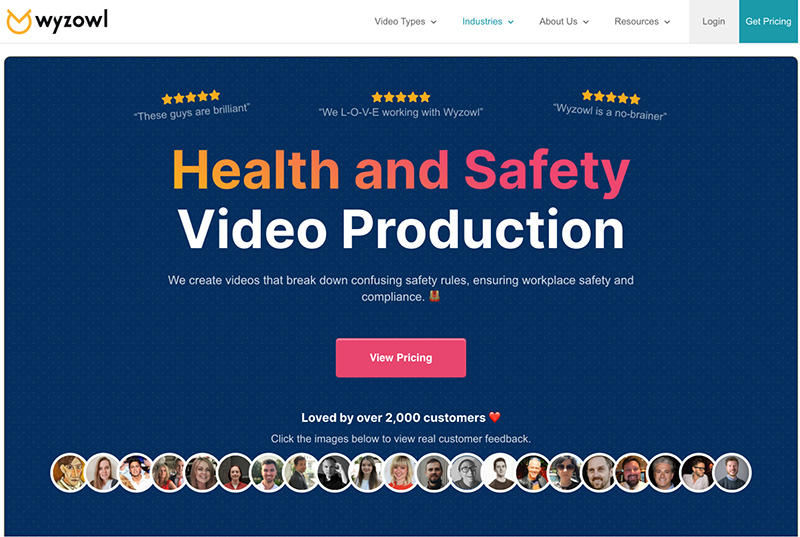Click the stars above "We L-O-V-E working with Wyzowl"
Image resolution: width=800 pixels, height=537 pixels.
[400, 97]
